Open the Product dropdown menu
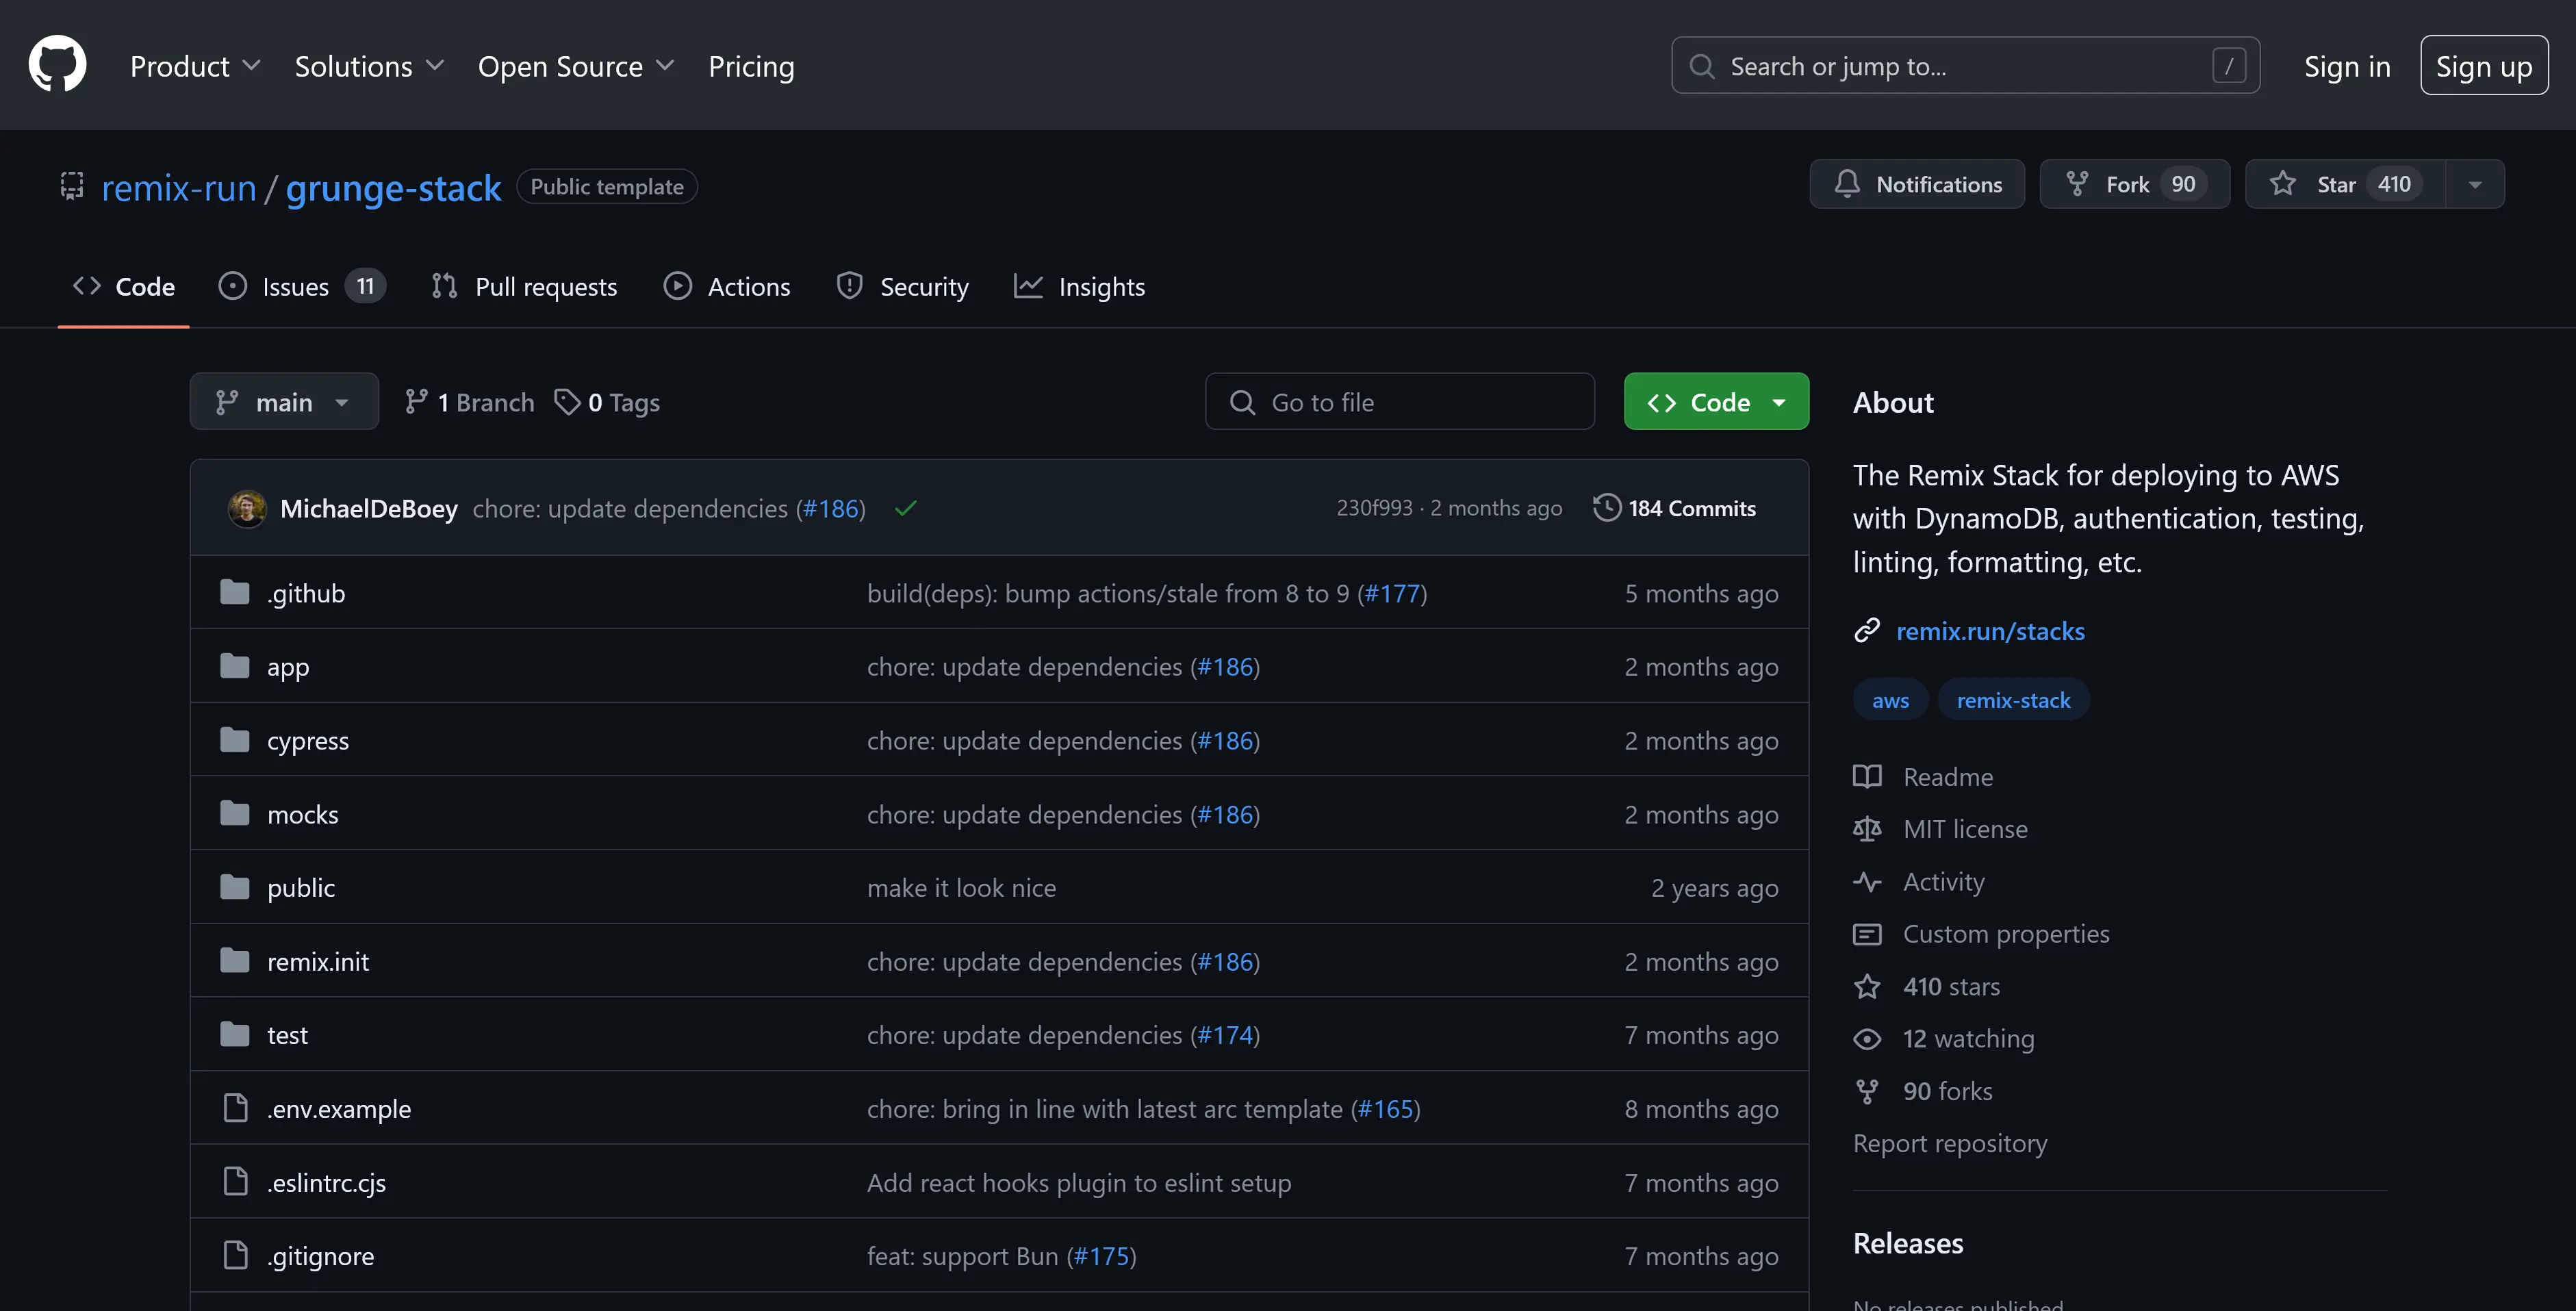 (195, 66)
